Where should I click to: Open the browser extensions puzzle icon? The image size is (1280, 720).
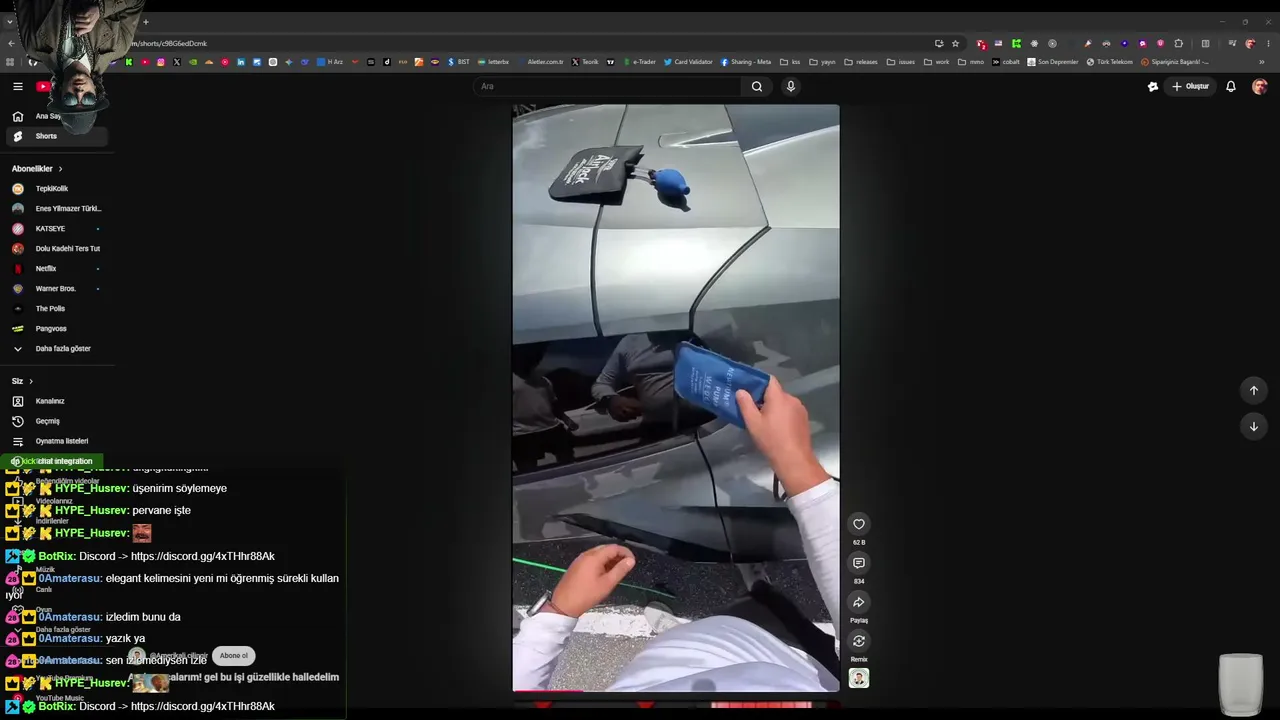click(x=1178, y=44)
